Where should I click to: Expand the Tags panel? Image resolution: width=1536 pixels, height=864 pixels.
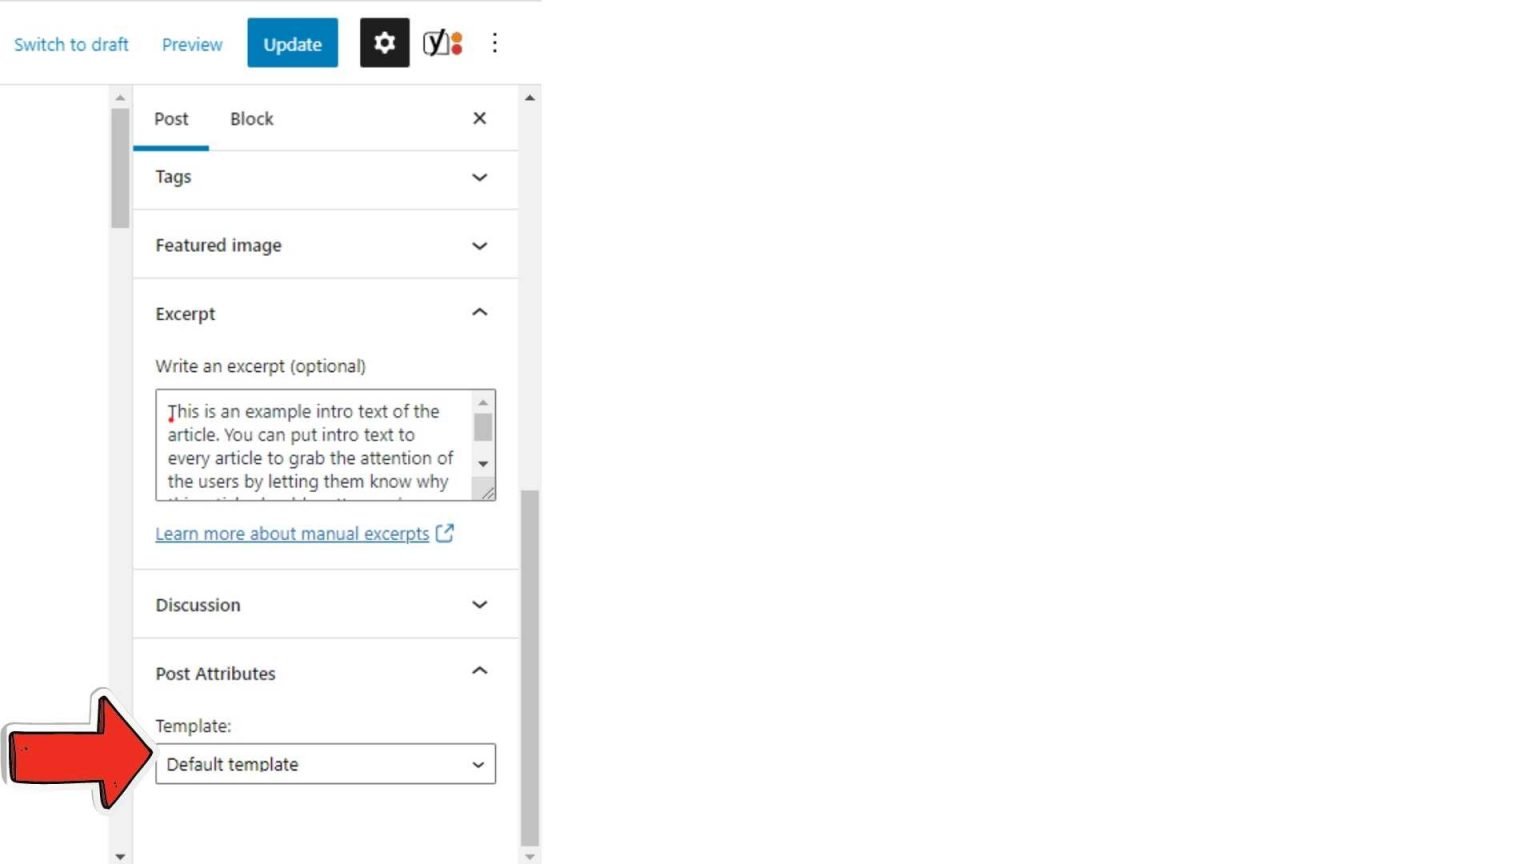point(326,177)
